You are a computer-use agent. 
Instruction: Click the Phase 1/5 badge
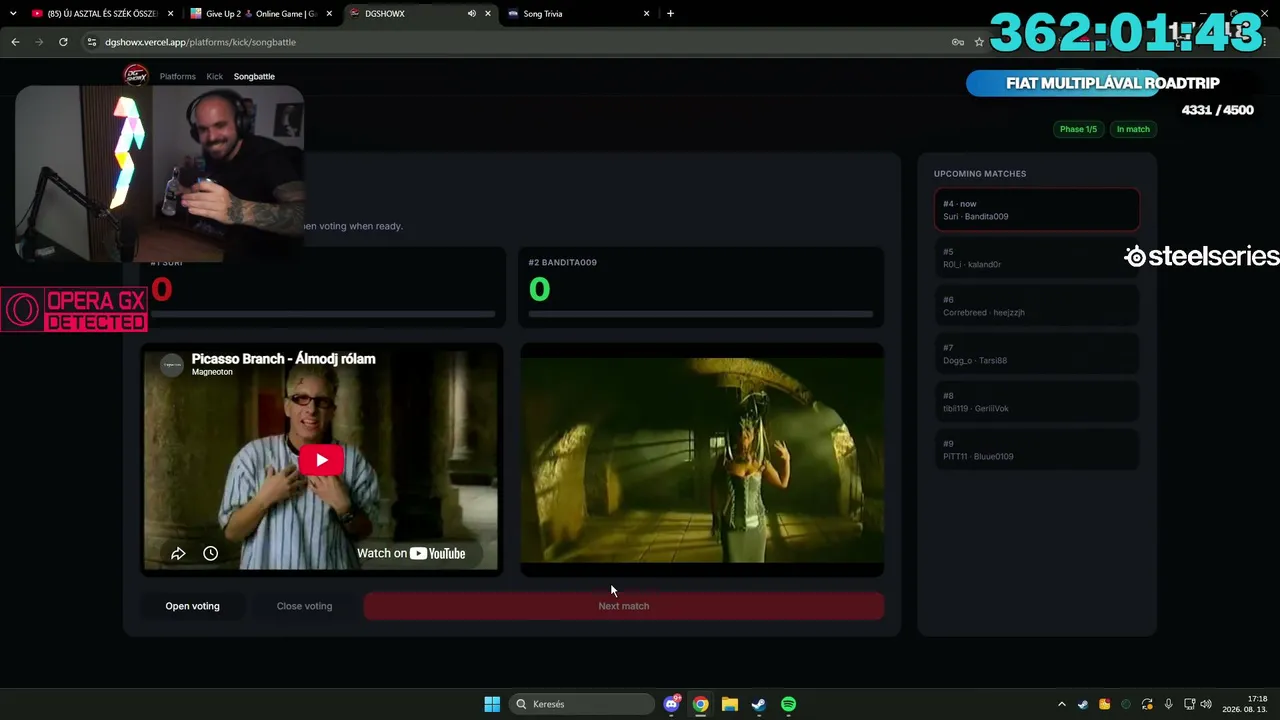(x=1078, y=129)
